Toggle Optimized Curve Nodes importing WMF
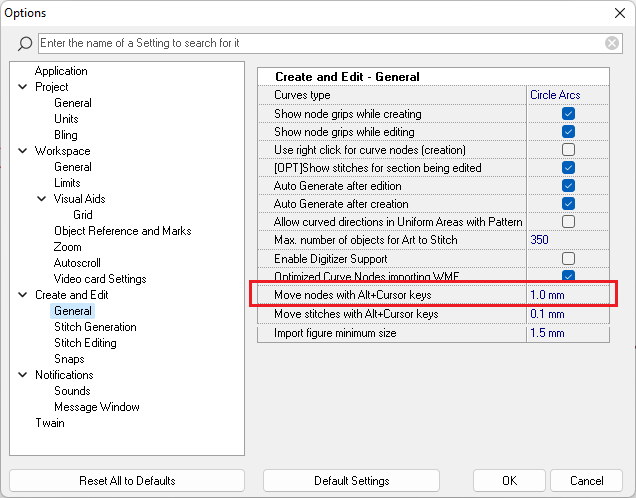This screenshot has width=636, height=498. (x=568, y=276)
